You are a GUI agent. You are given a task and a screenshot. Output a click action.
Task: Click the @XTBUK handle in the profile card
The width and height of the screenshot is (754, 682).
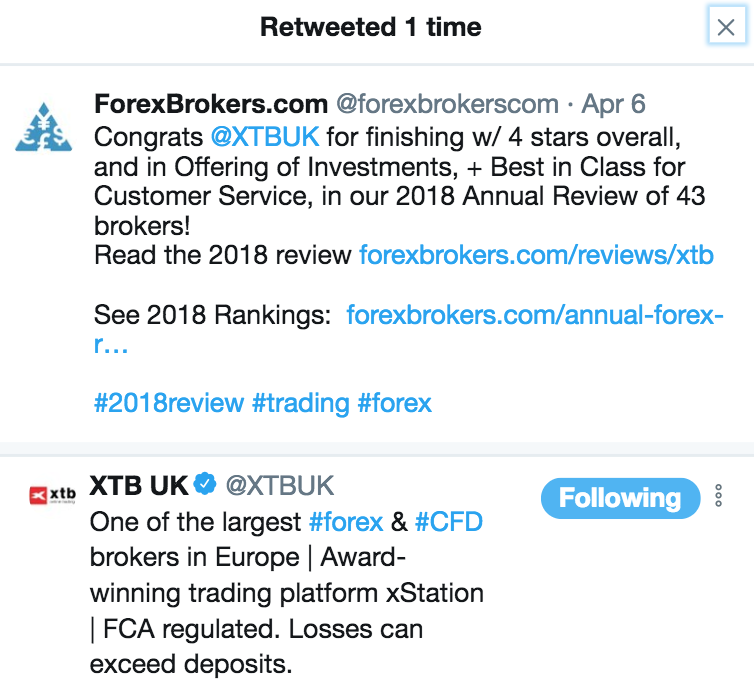tap(280, 486)
